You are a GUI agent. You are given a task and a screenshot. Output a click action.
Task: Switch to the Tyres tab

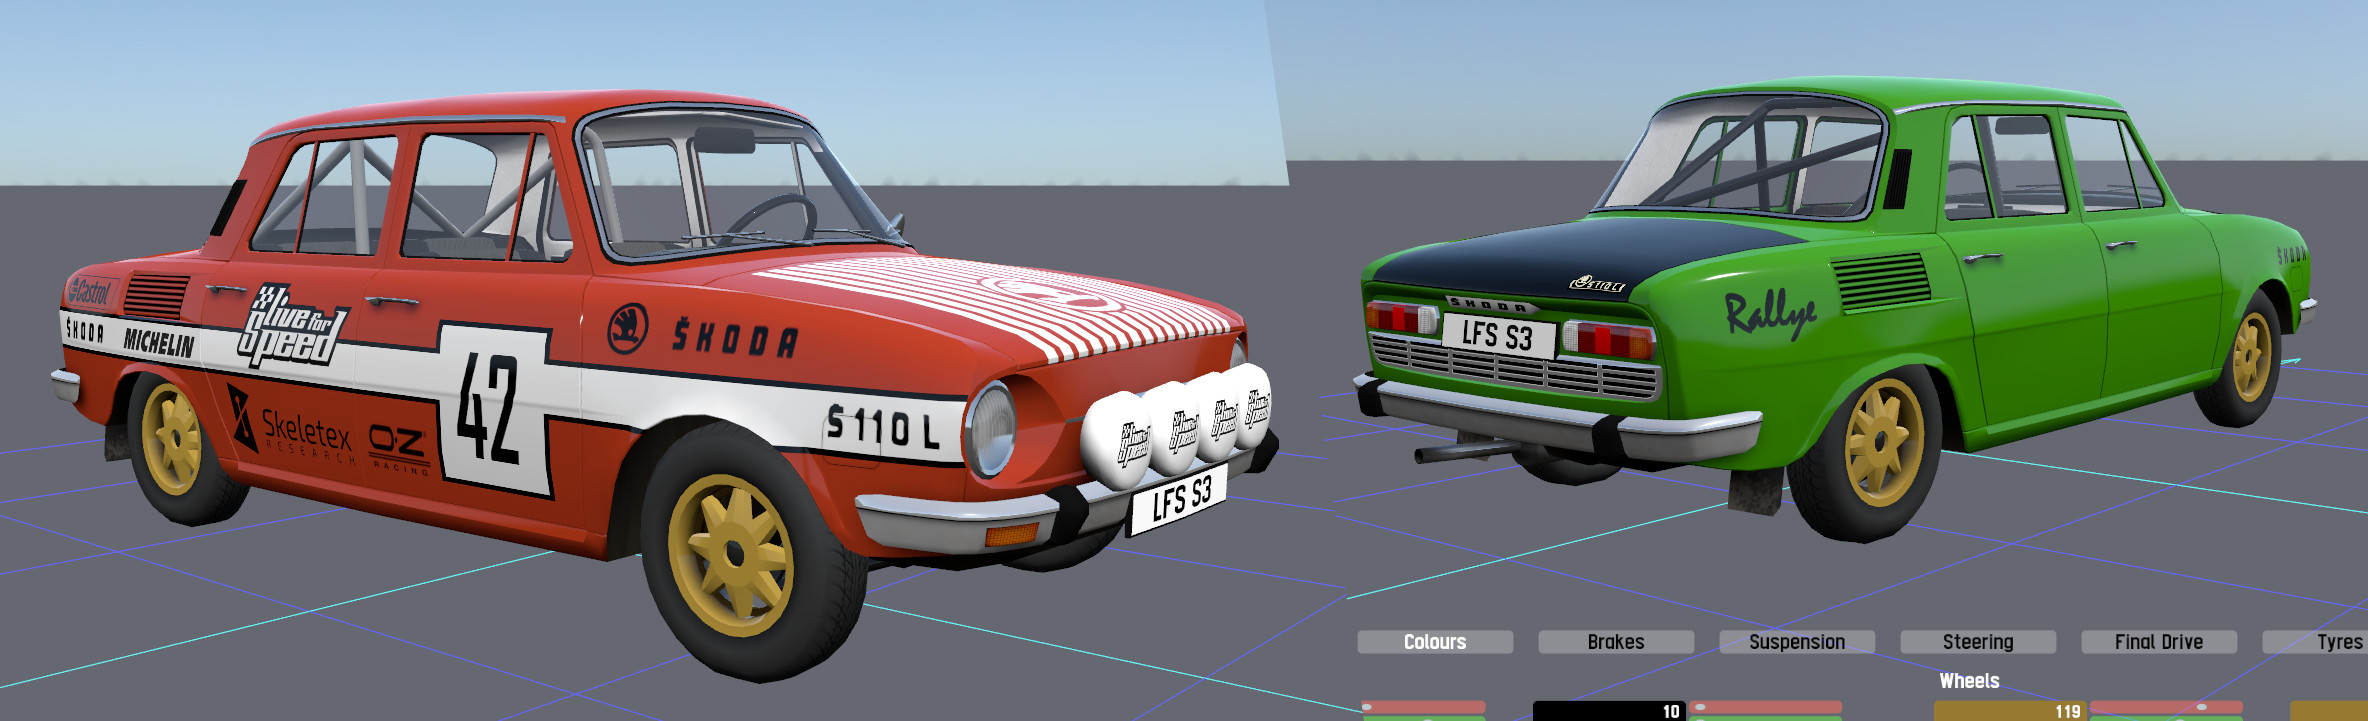tap(2315, 642)
